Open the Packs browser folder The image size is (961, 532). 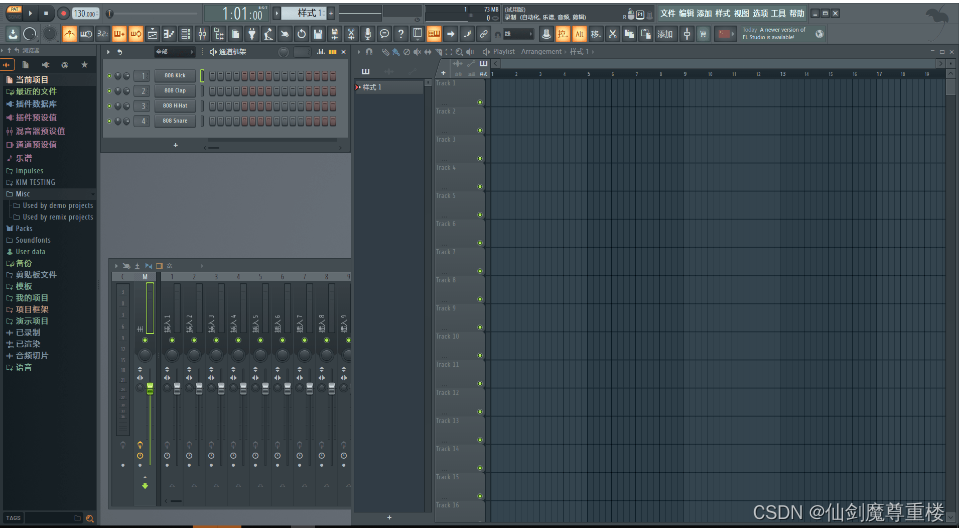pos(23,228)
